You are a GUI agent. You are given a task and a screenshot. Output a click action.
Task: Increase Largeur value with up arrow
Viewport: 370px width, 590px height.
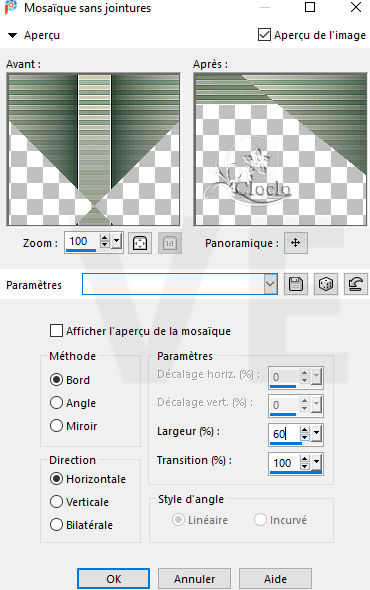305,429
